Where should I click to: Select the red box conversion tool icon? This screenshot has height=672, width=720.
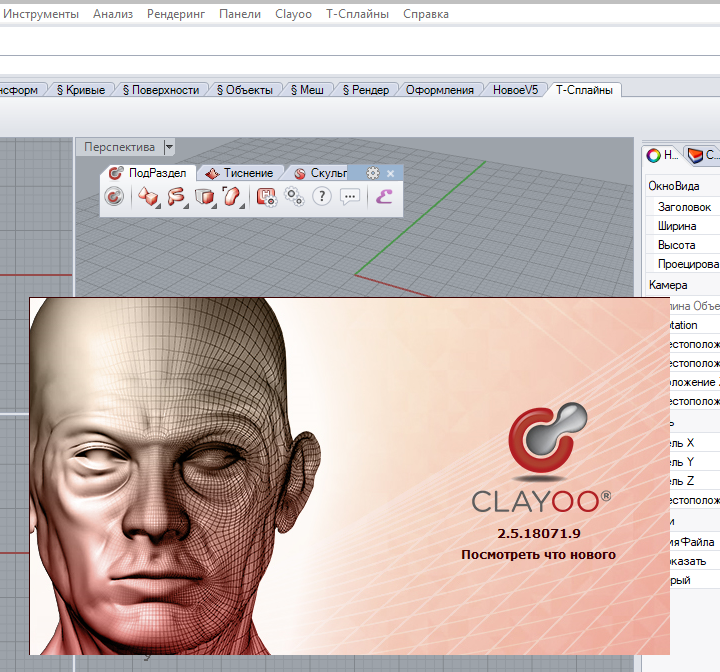pos(205,197)
